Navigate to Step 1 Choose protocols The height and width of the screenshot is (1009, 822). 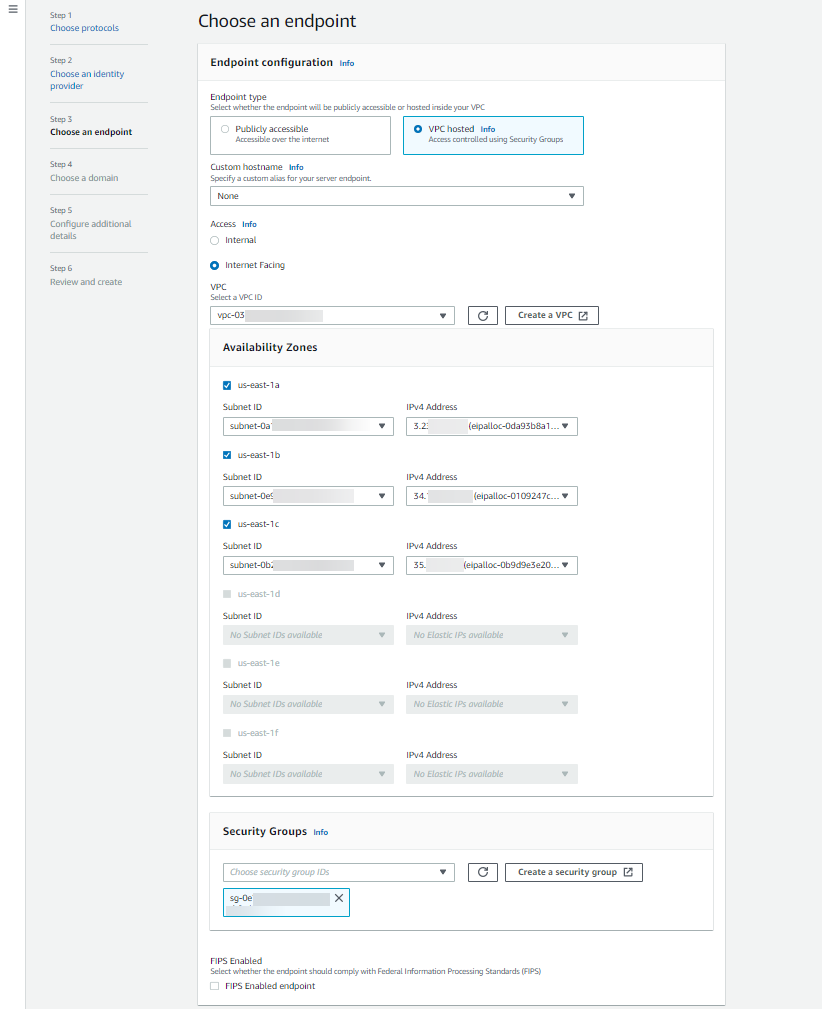pyautogui.click(x=83, y=27)
